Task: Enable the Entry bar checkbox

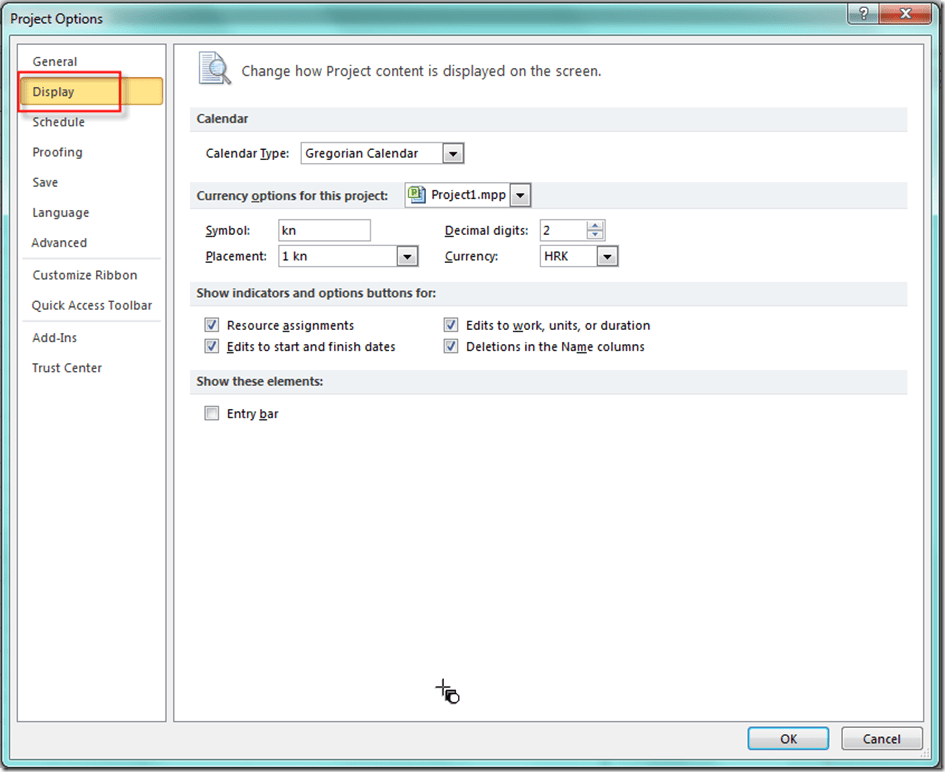Action: pyautogui.click(x=212, y=413)
